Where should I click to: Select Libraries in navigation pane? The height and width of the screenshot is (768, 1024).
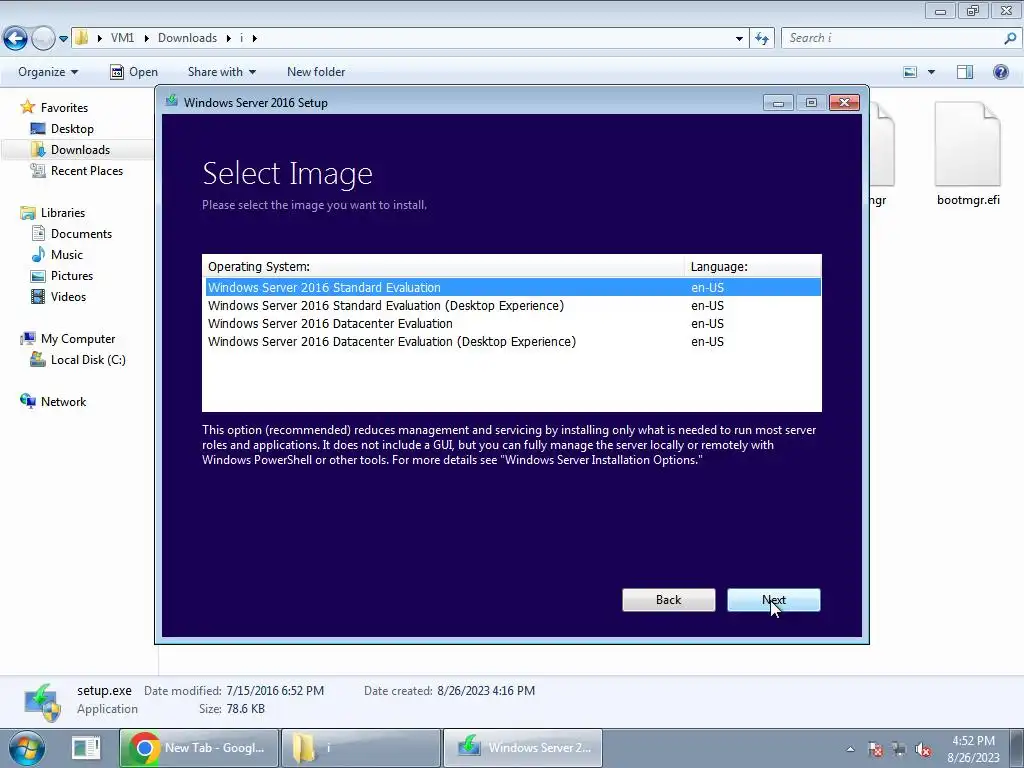63,213
